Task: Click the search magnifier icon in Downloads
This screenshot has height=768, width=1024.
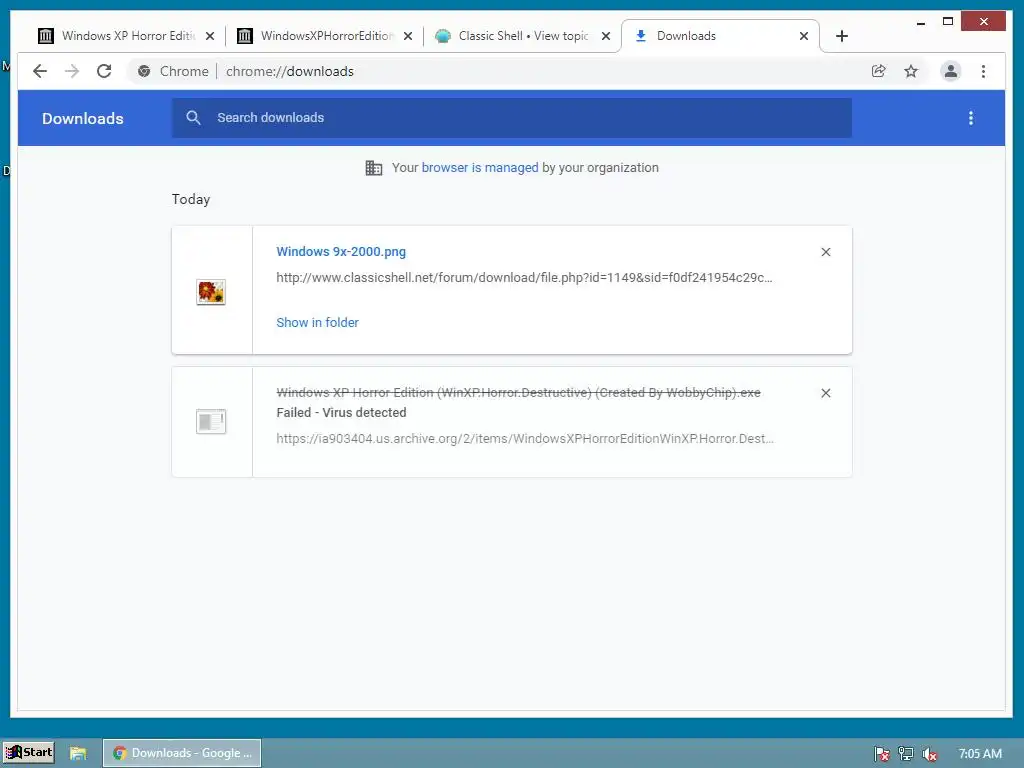Action: pos(193,118)
